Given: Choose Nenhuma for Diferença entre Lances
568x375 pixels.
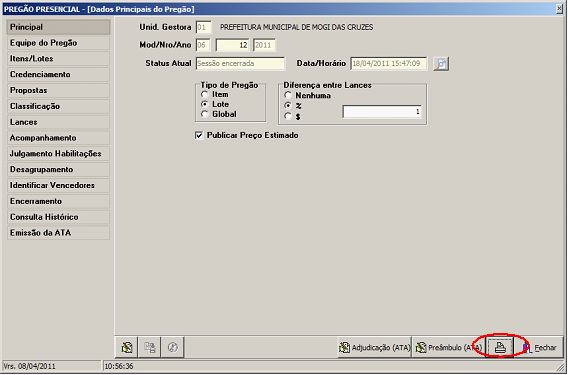Looking at the screenshot, I should click(288, 96).
